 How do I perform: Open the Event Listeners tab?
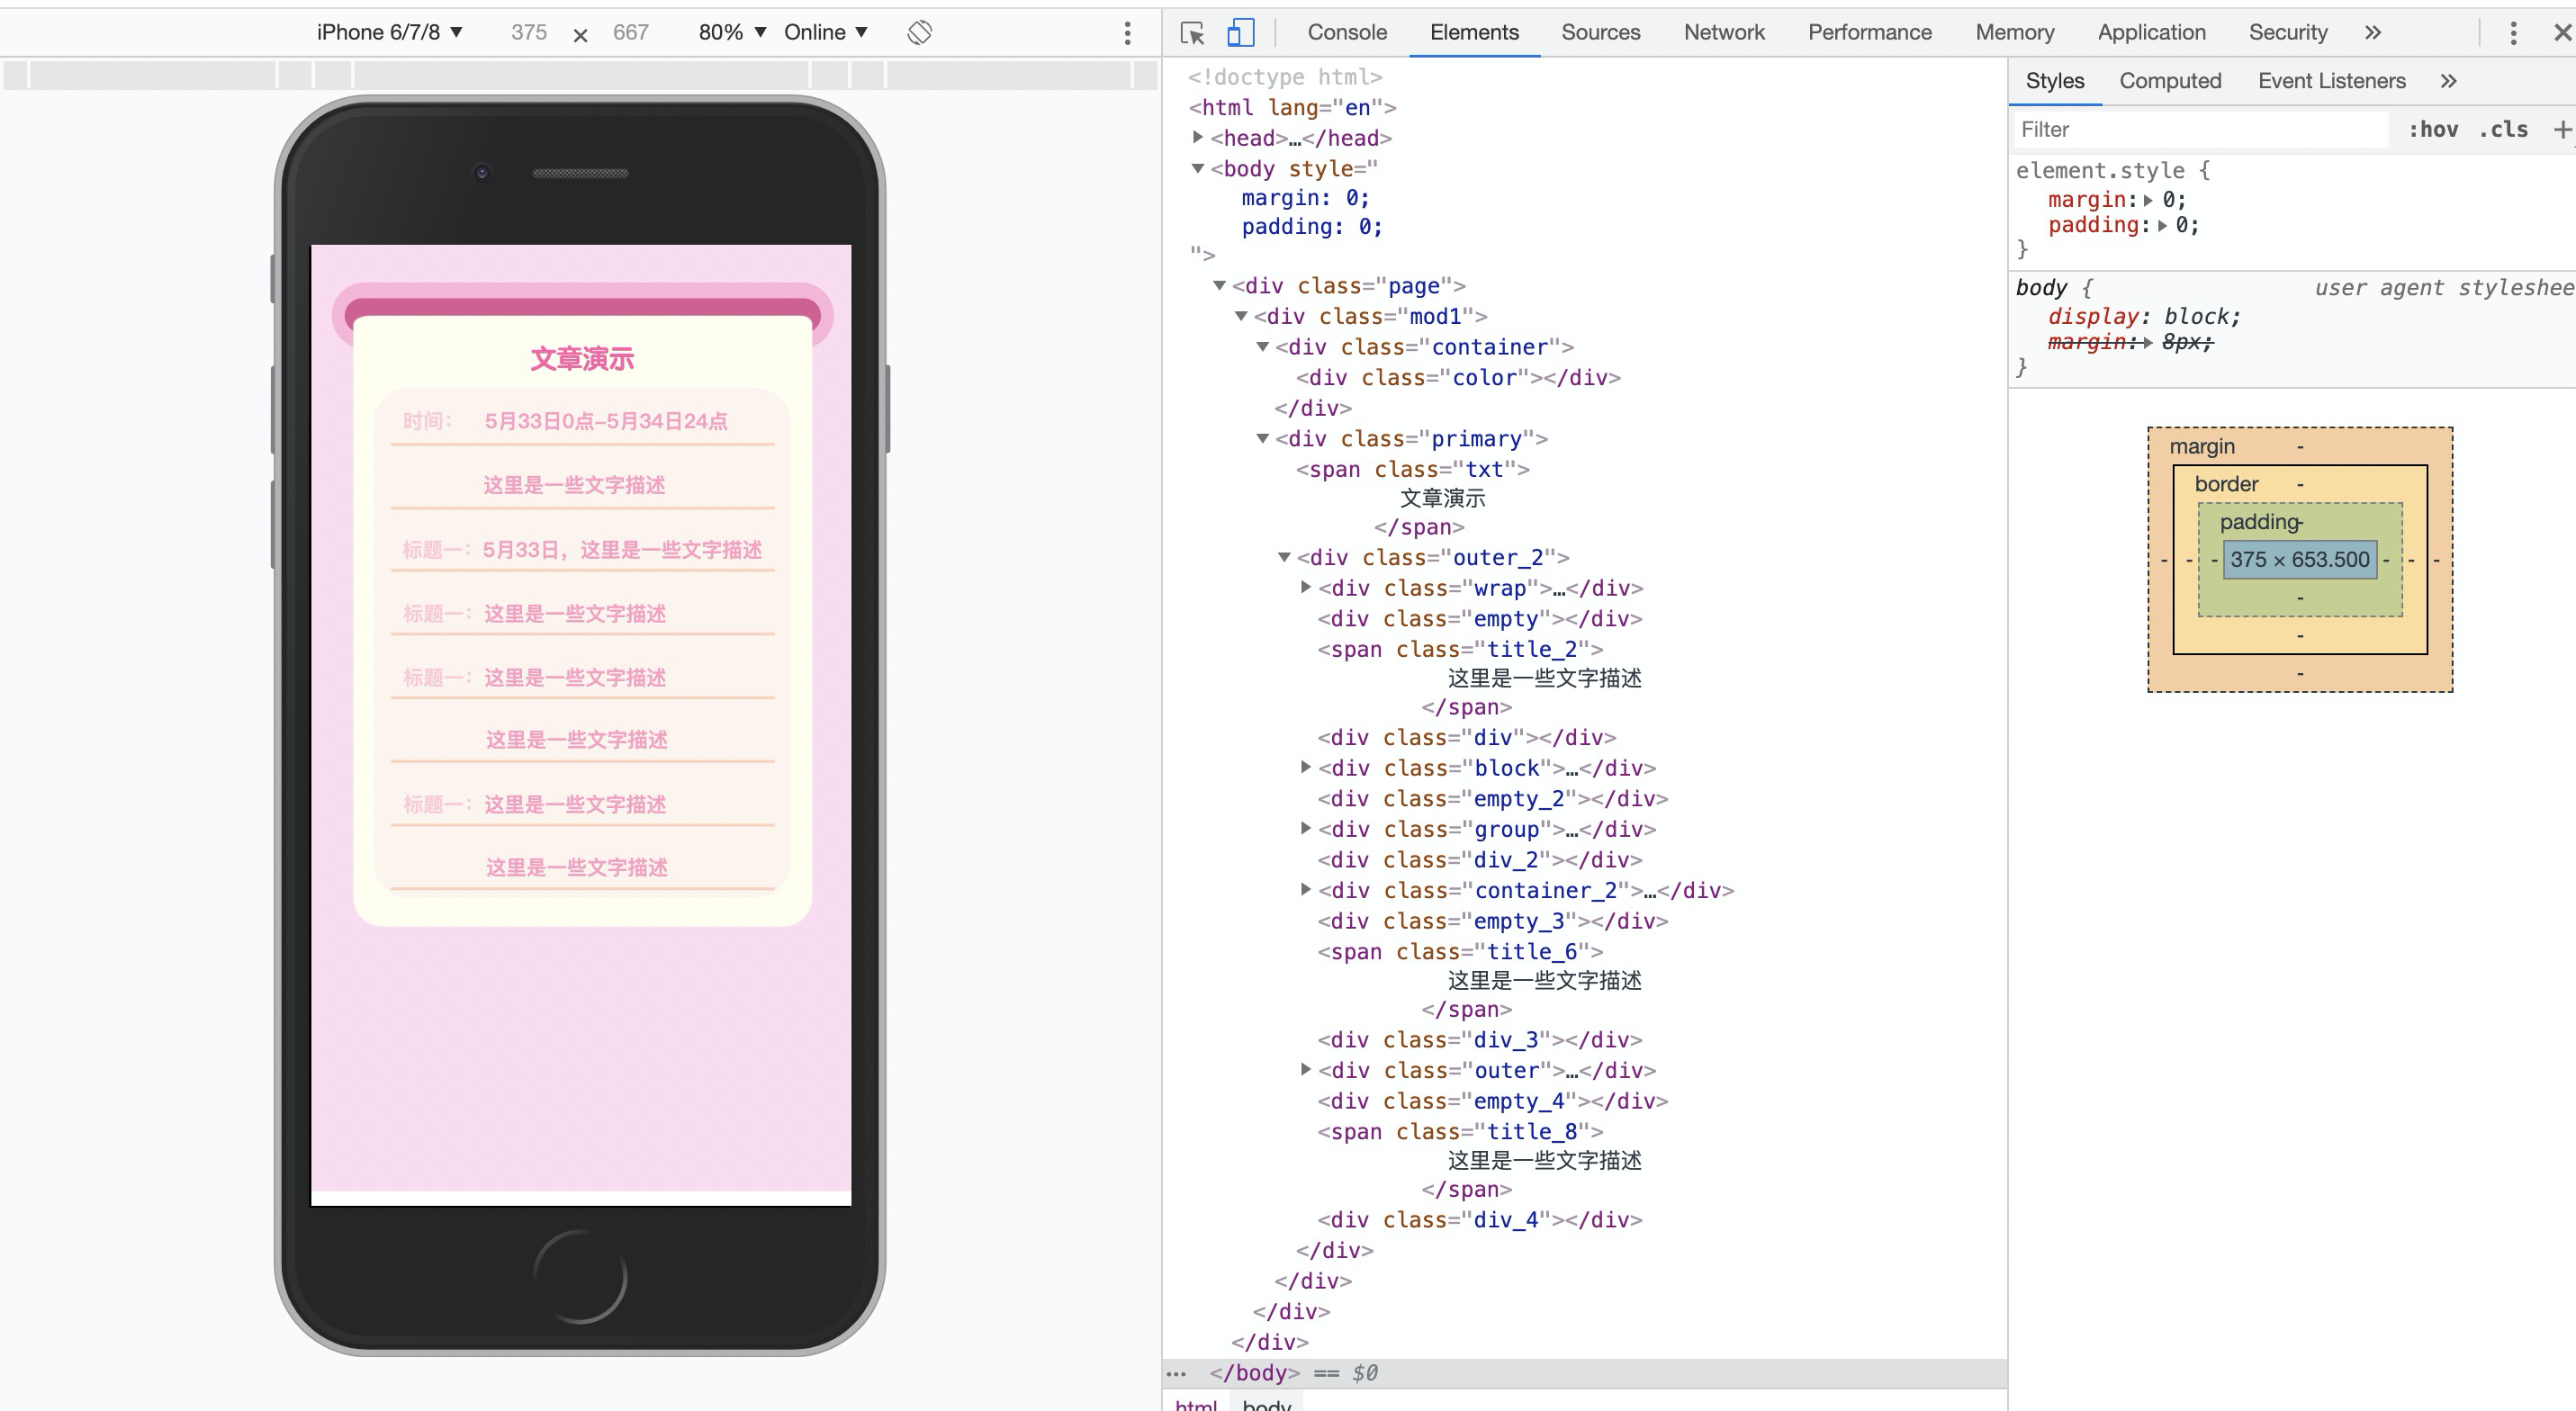2332,81
